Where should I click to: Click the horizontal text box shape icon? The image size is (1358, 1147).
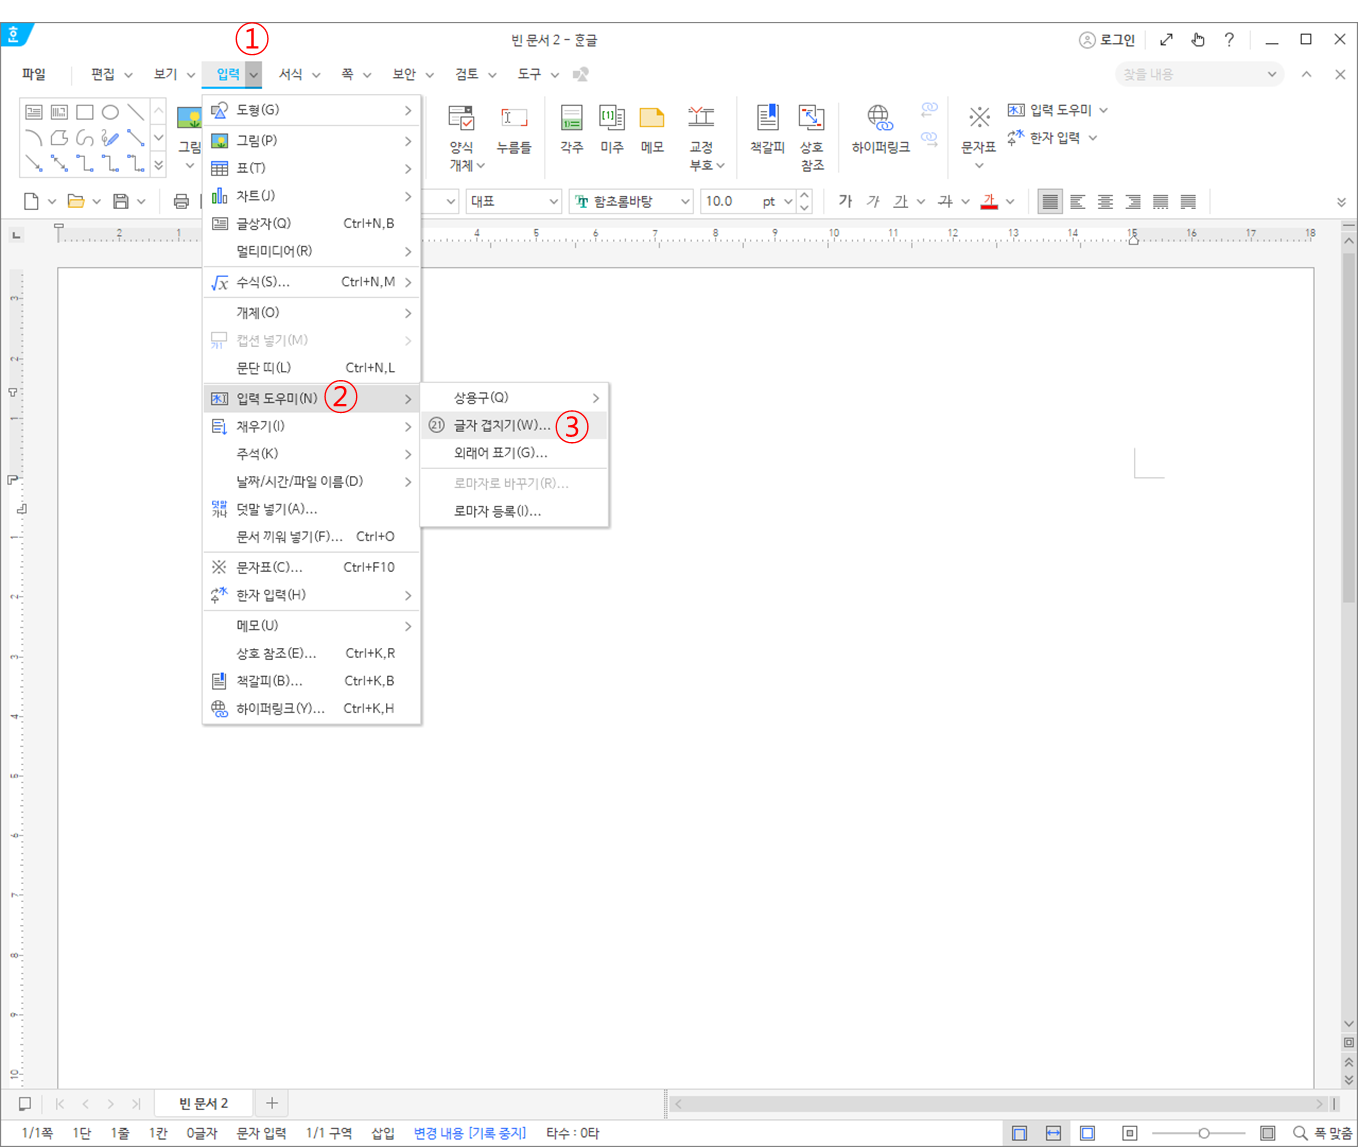pyautogui.click(x=34, y=112)
